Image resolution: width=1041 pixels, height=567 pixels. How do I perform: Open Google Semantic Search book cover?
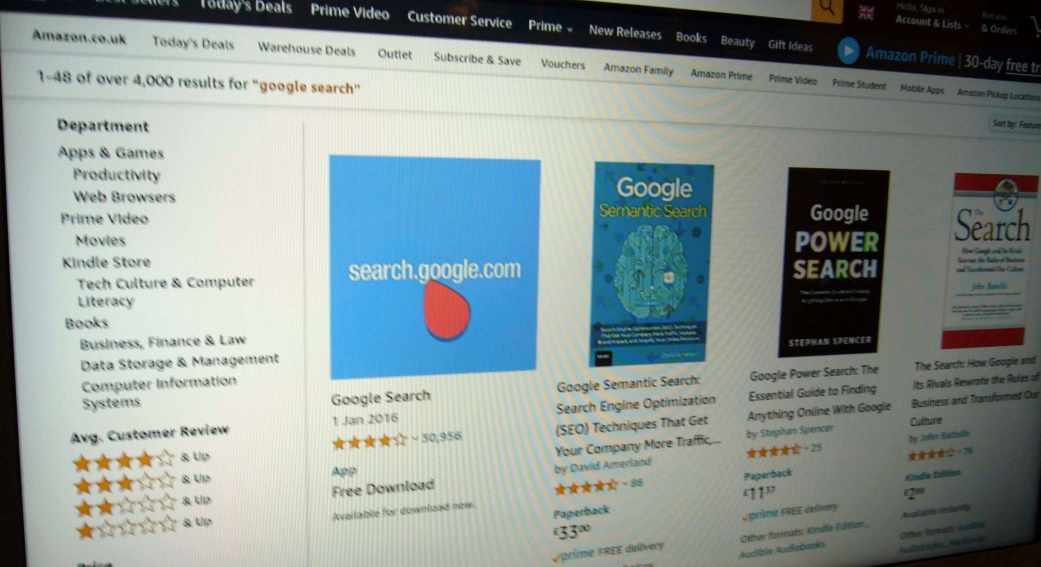coord(651,264)
